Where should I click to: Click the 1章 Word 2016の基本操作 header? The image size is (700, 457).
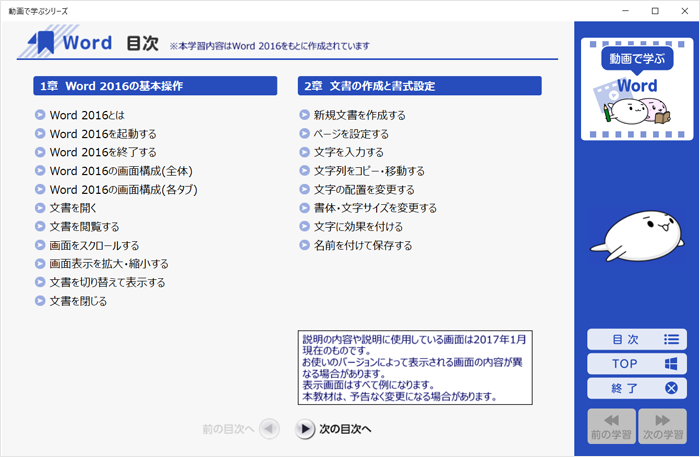[155, 86]
